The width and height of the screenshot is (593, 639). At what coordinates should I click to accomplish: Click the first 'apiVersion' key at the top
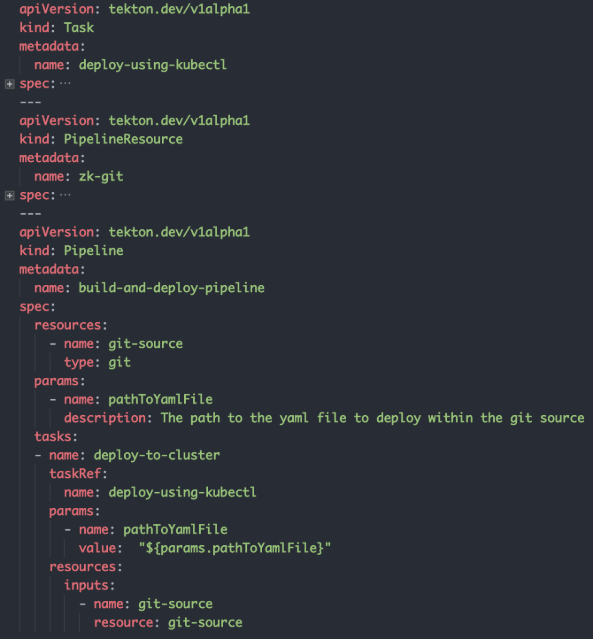click(x=57, y=9)
